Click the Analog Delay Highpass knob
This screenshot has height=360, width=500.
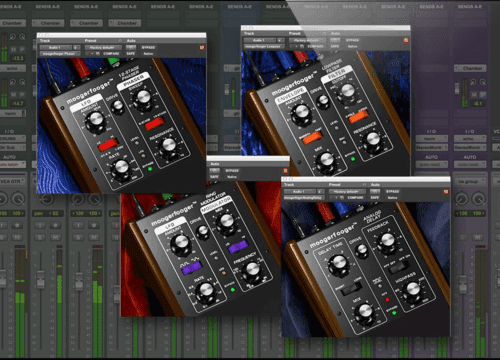click(x=413, y=289)
